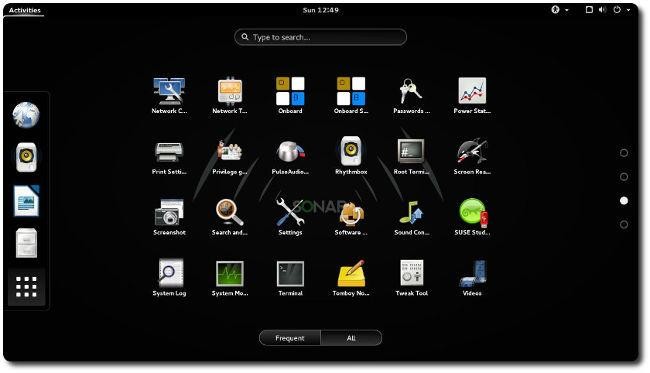Viewport: 650px width, 373px height.
Task: Open Power Statistics application
Action: [472, 95]
